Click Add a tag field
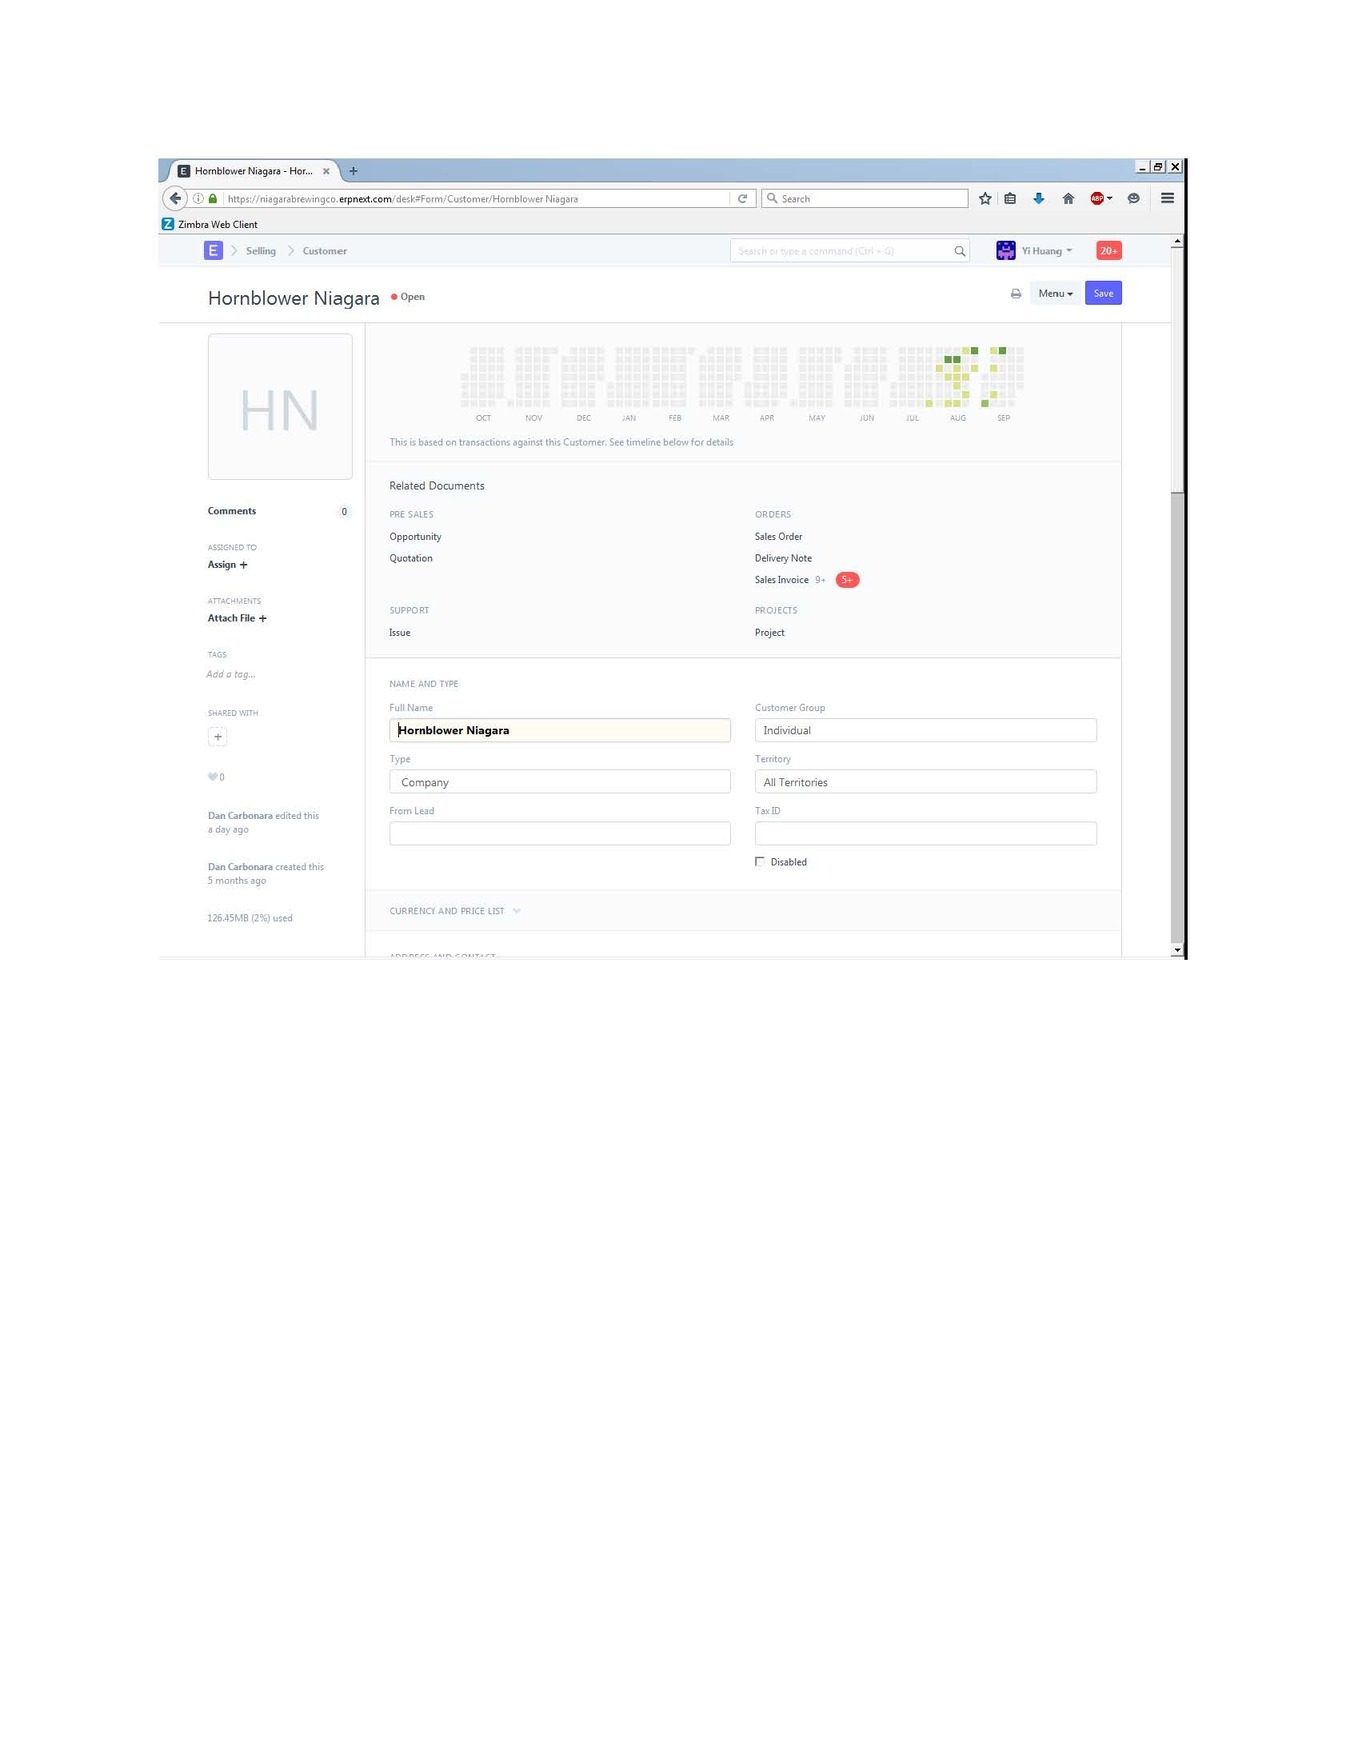Viewport: 1346px width, 1742px height. [x=231, y=674]
